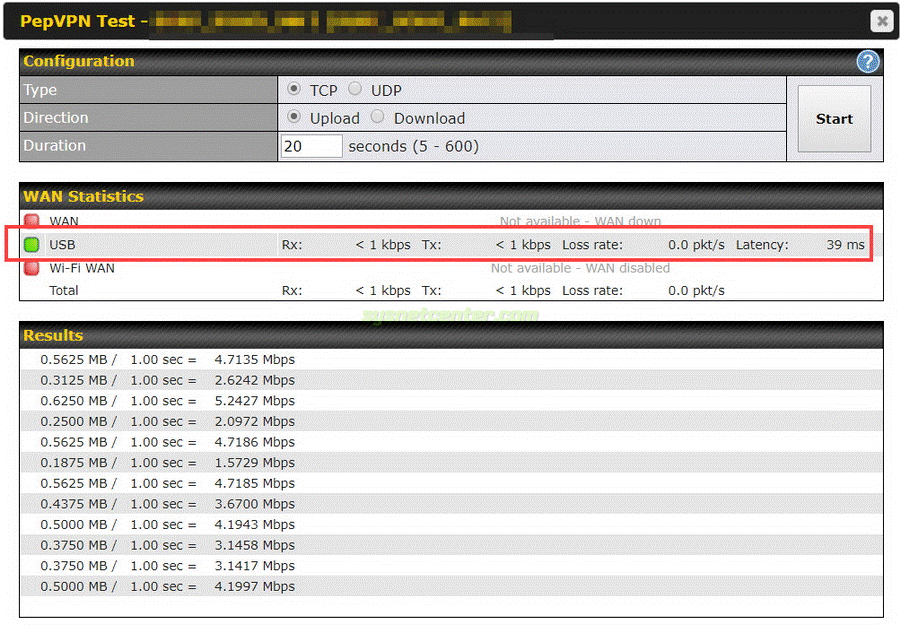
Task: Select the 3.1458 Mbps result row
Action: point(452,545)
